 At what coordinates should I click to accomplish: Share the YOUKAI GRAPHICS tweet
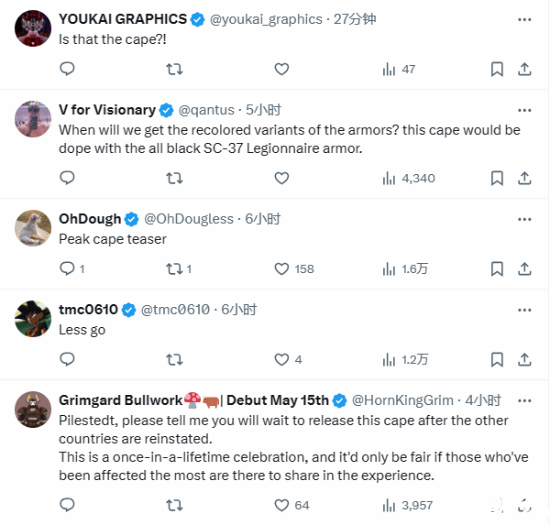coord(524,69)
